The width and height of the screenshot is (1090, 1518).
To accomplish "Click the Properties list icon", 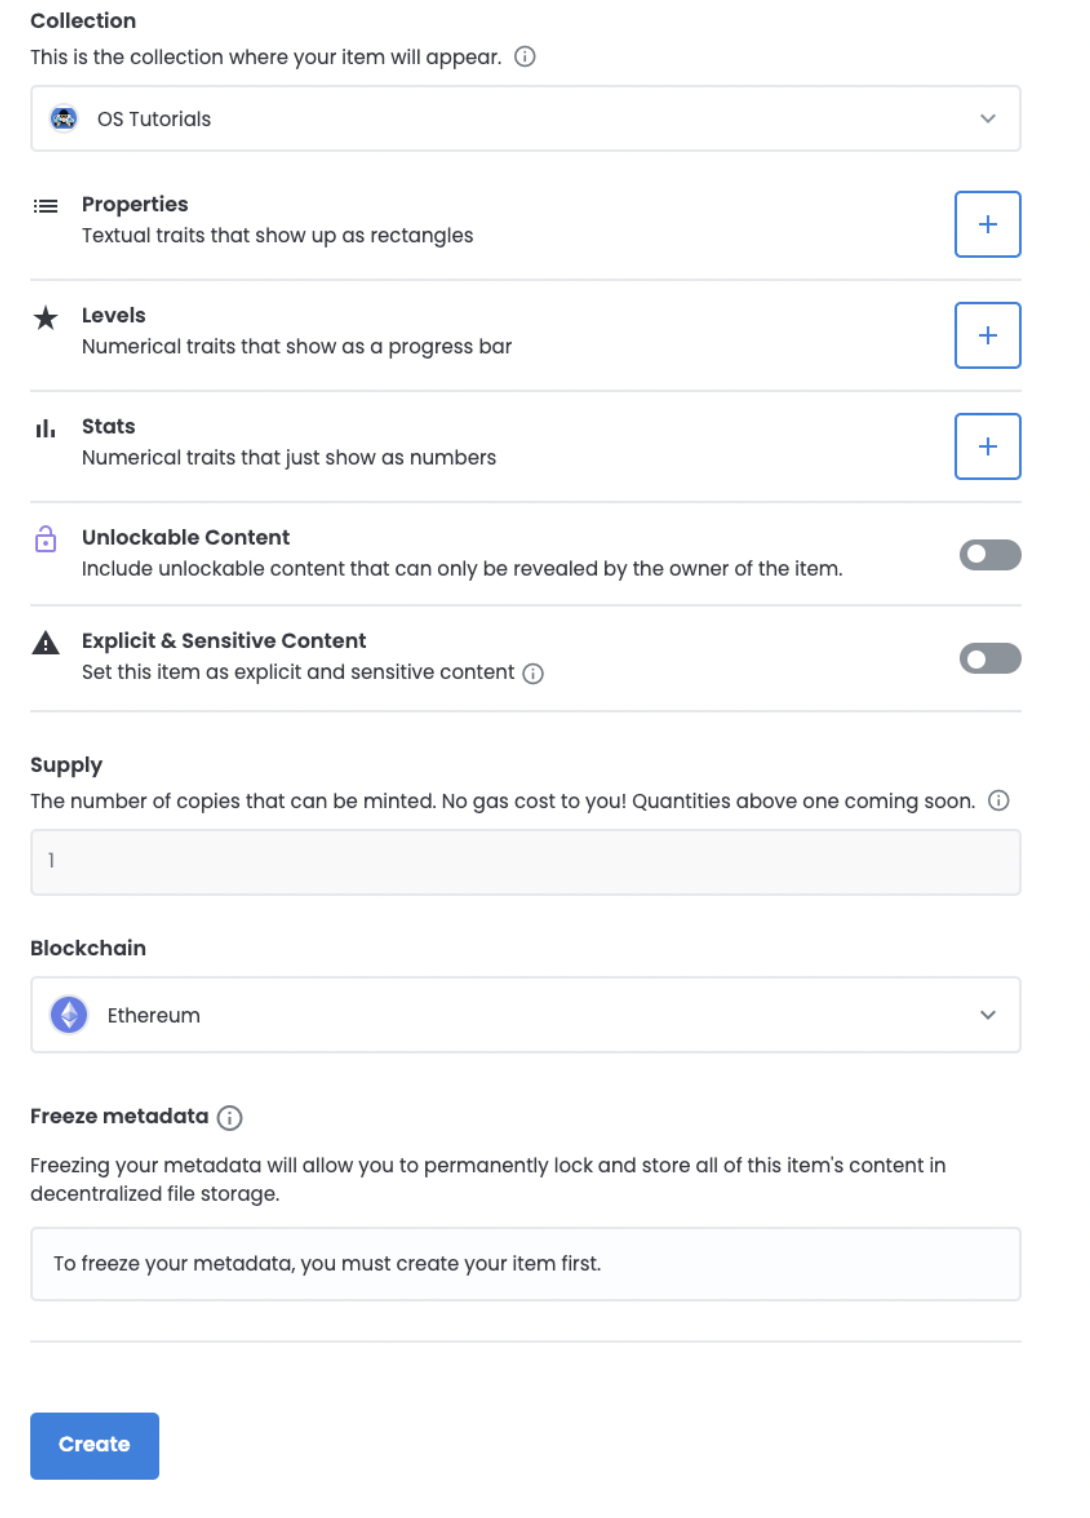I will [46, 206].
